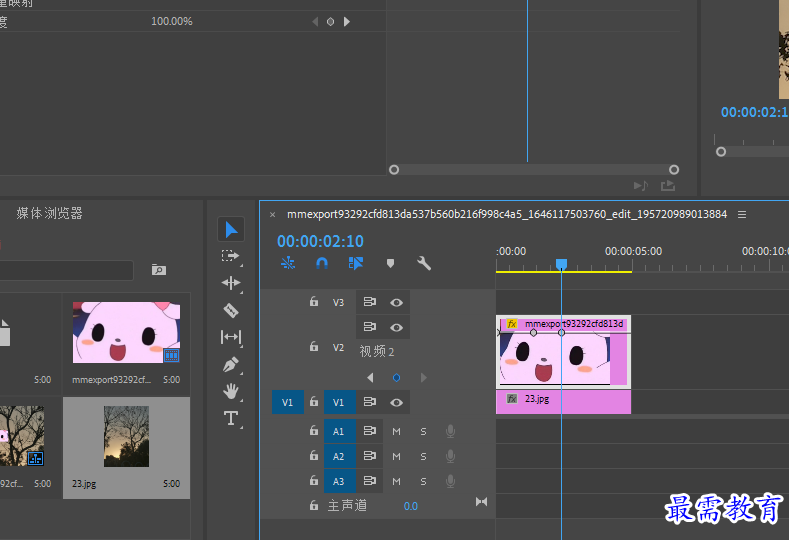Open the sequence panel menu icon
Viewport: 789px width, 540px height.
(742, 214)
